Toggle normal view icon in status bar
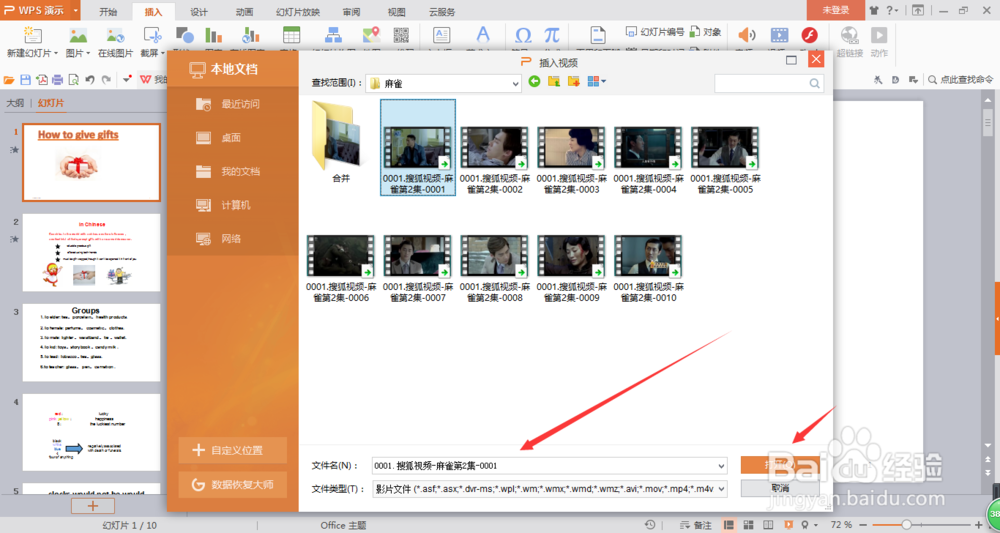This screenshot has width=1000, height=533. coord(728,525)
